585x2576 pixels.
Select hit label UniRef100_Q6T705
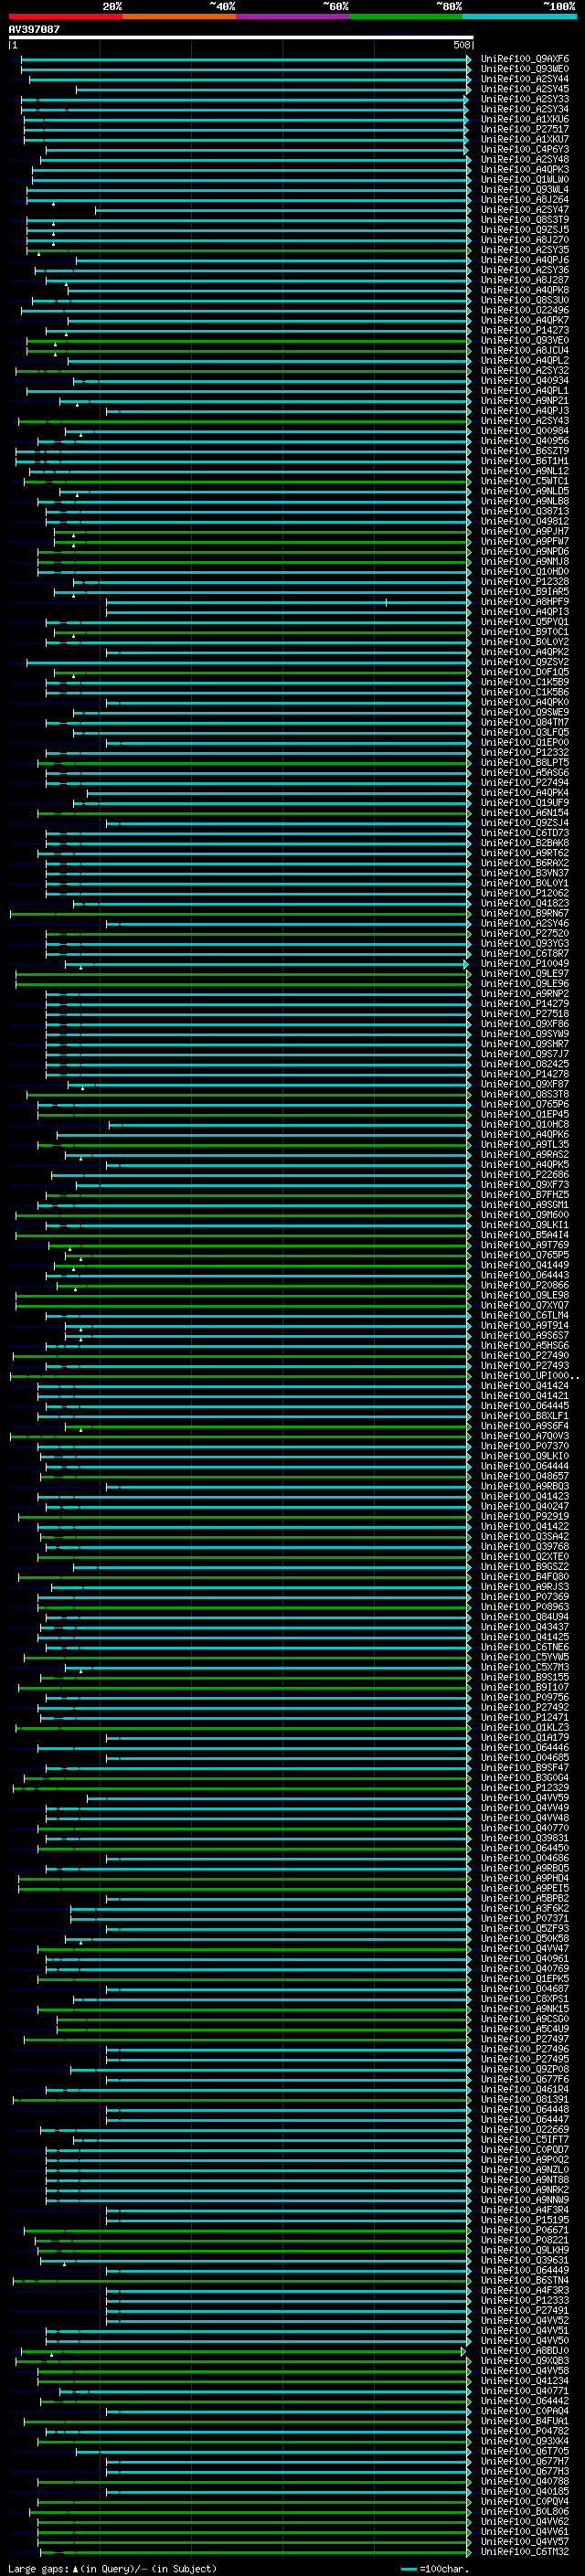(525, 2451)
